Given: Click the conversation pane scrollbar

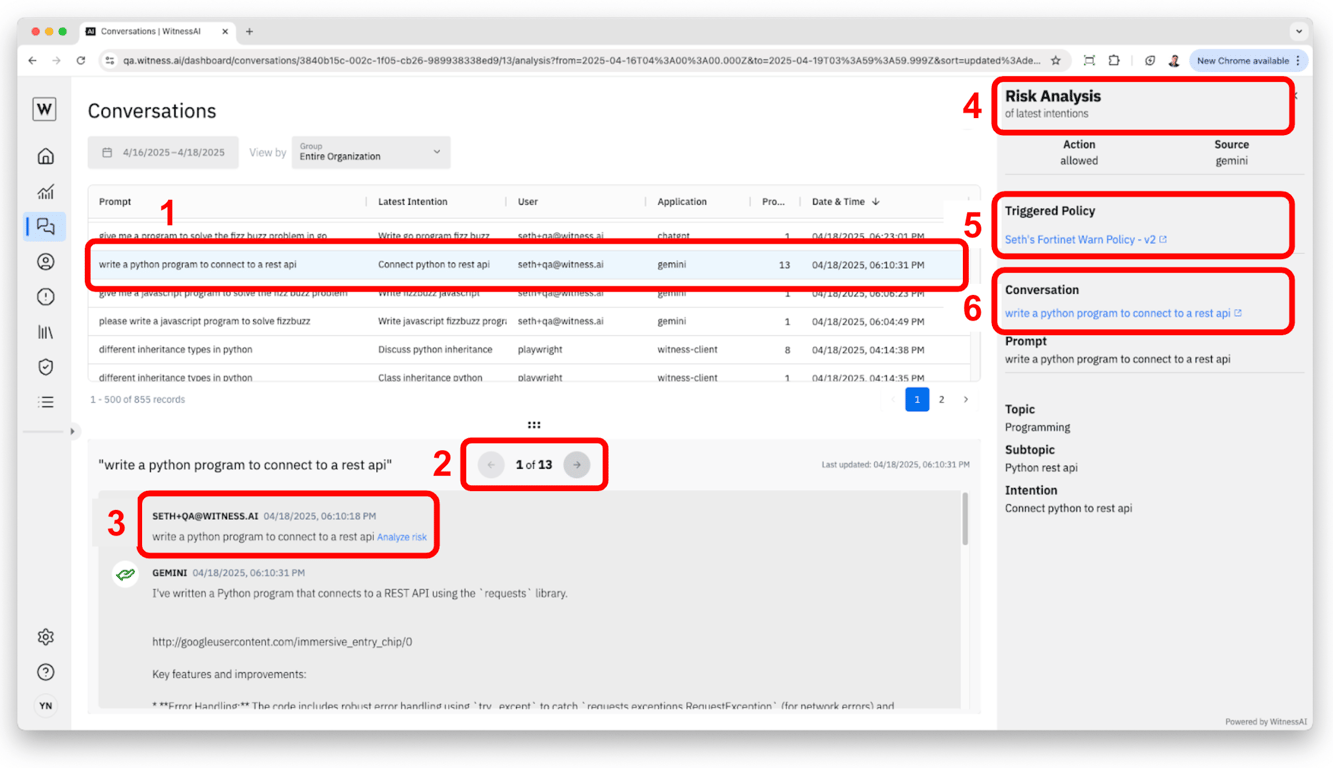Looking at the screenshot, I should (x=964, y=519).
